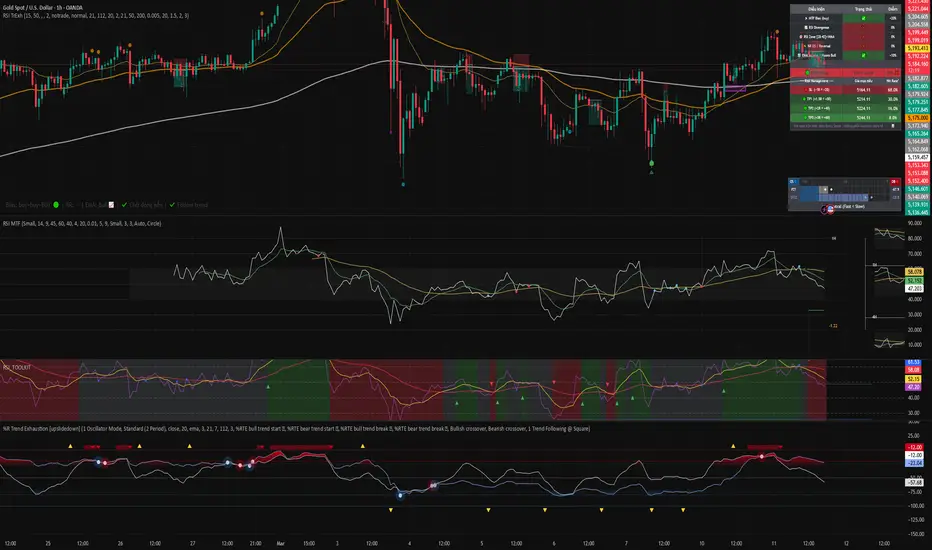This screenshot has height=550, width=932.
Task: Click the Mar label on time axis
Action: click(281, 543)
